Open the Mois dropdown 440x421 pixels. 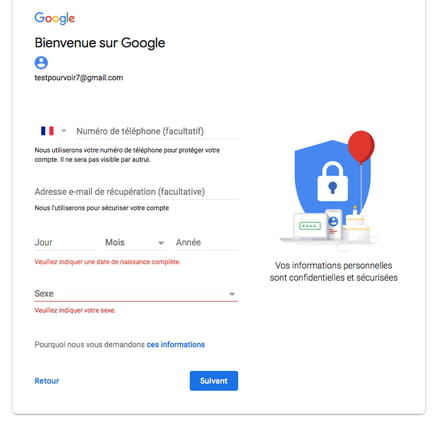click(x=136, y=242)
